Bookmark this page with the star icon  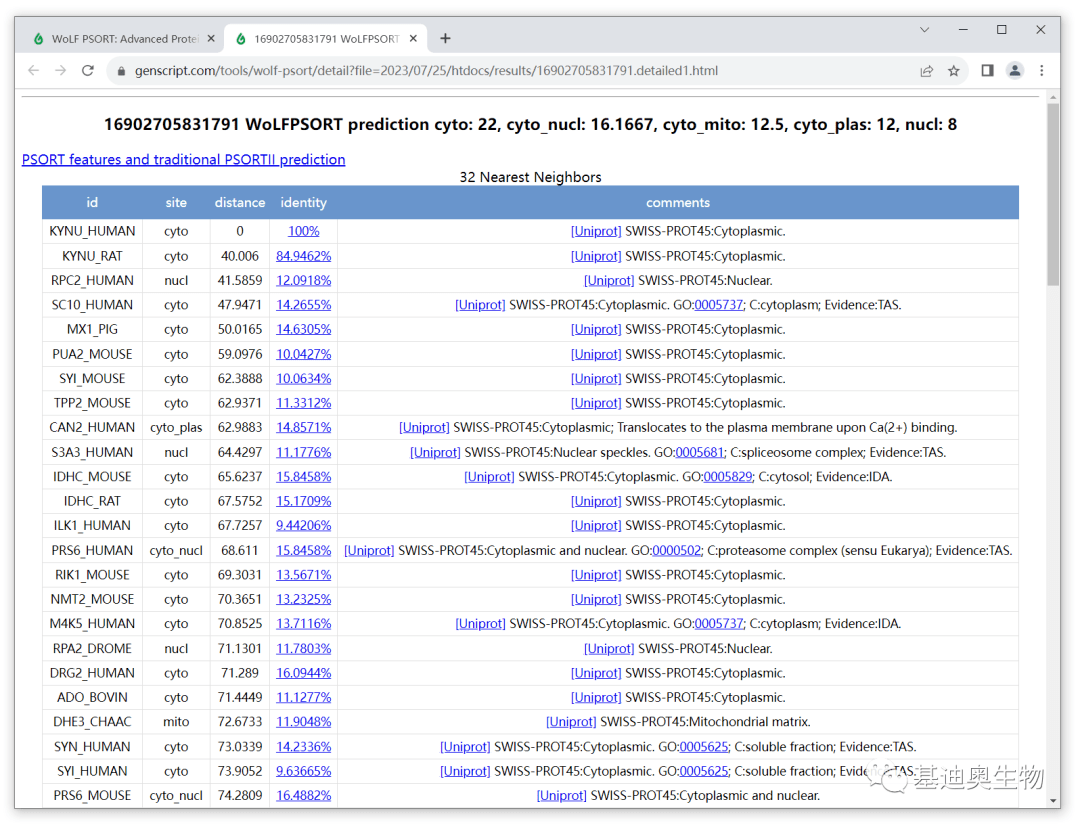click(954, 71)
